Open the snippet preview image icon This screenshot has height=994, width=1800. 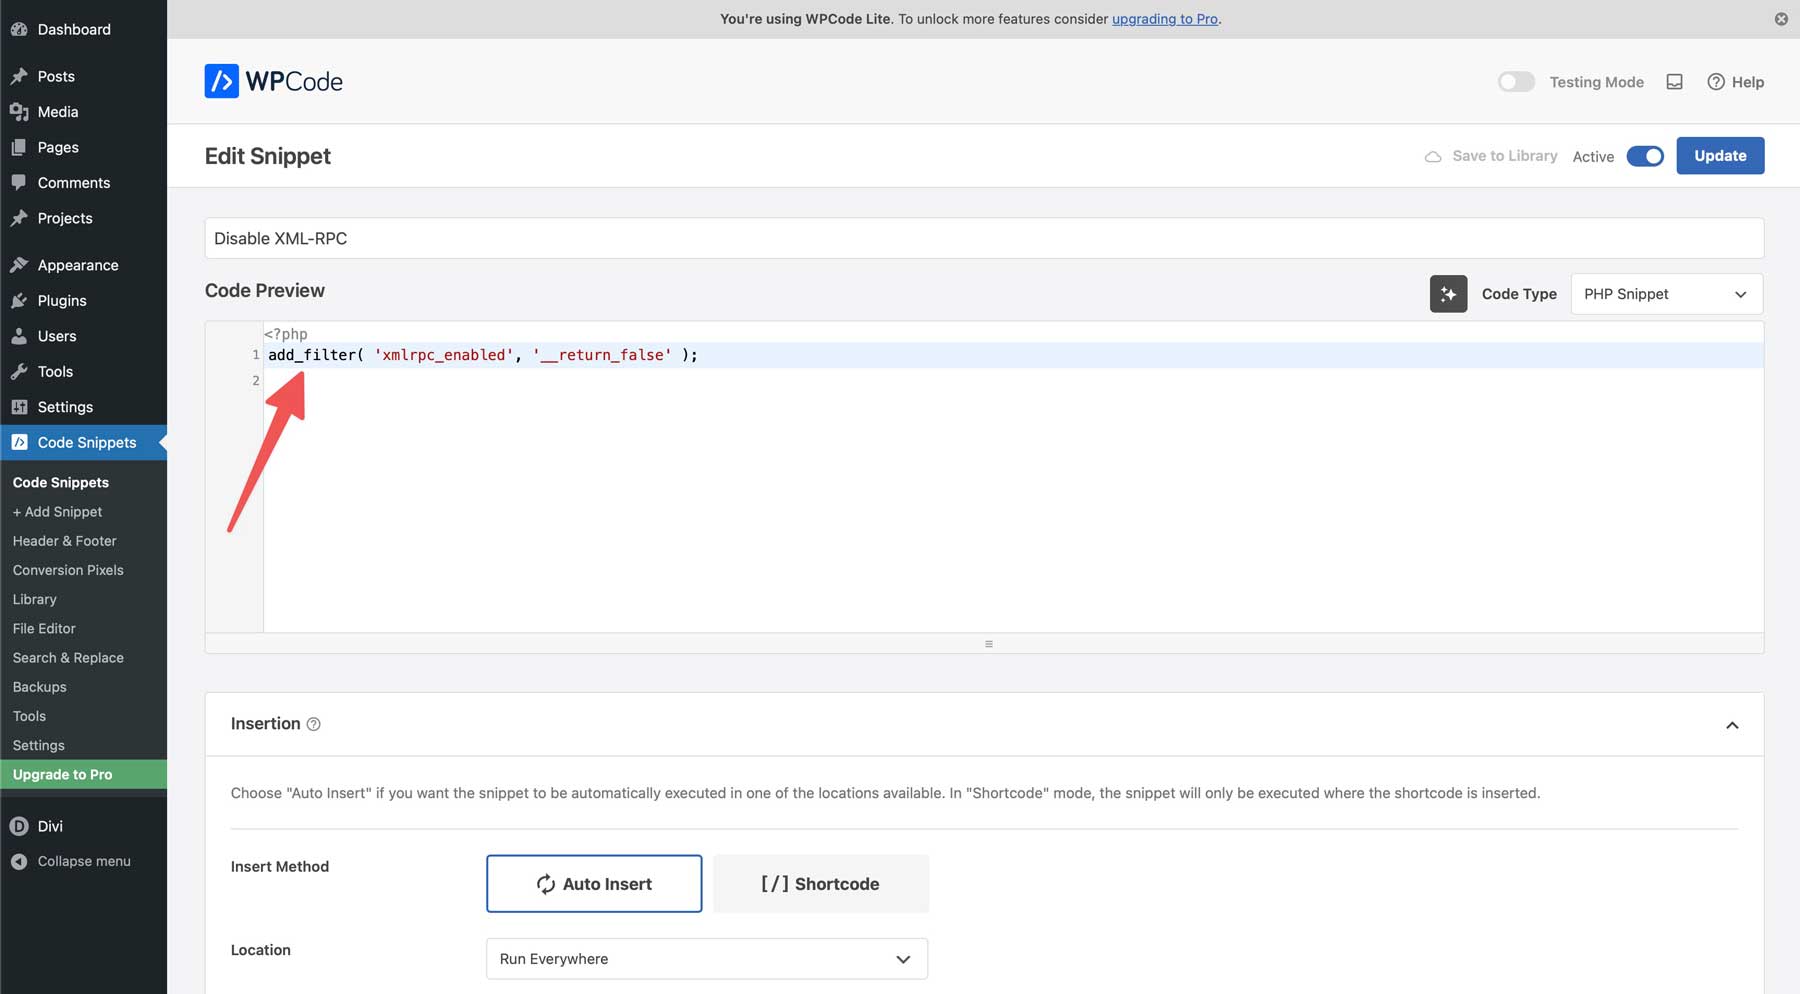[1675, 82]
